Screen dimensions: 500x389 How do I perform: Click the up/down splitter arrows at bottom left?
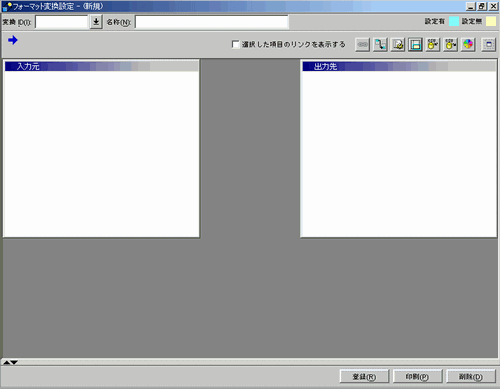(x=10, y=362)
